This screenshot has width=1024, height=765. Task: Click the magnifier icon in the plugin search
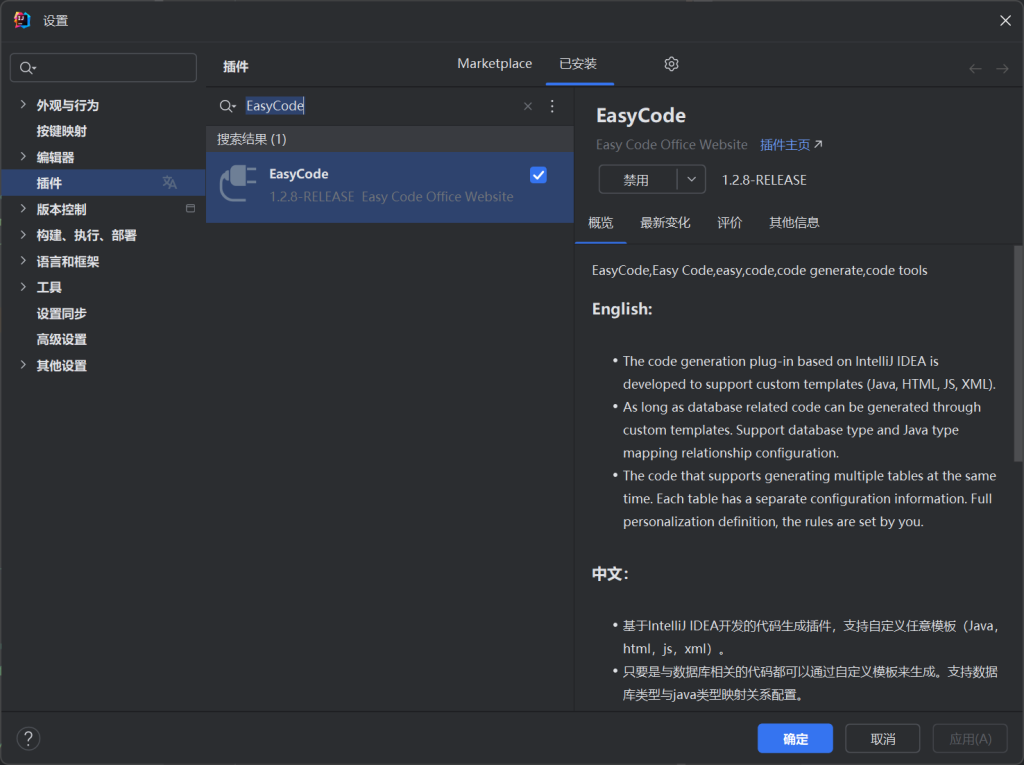tap(227, 106)
